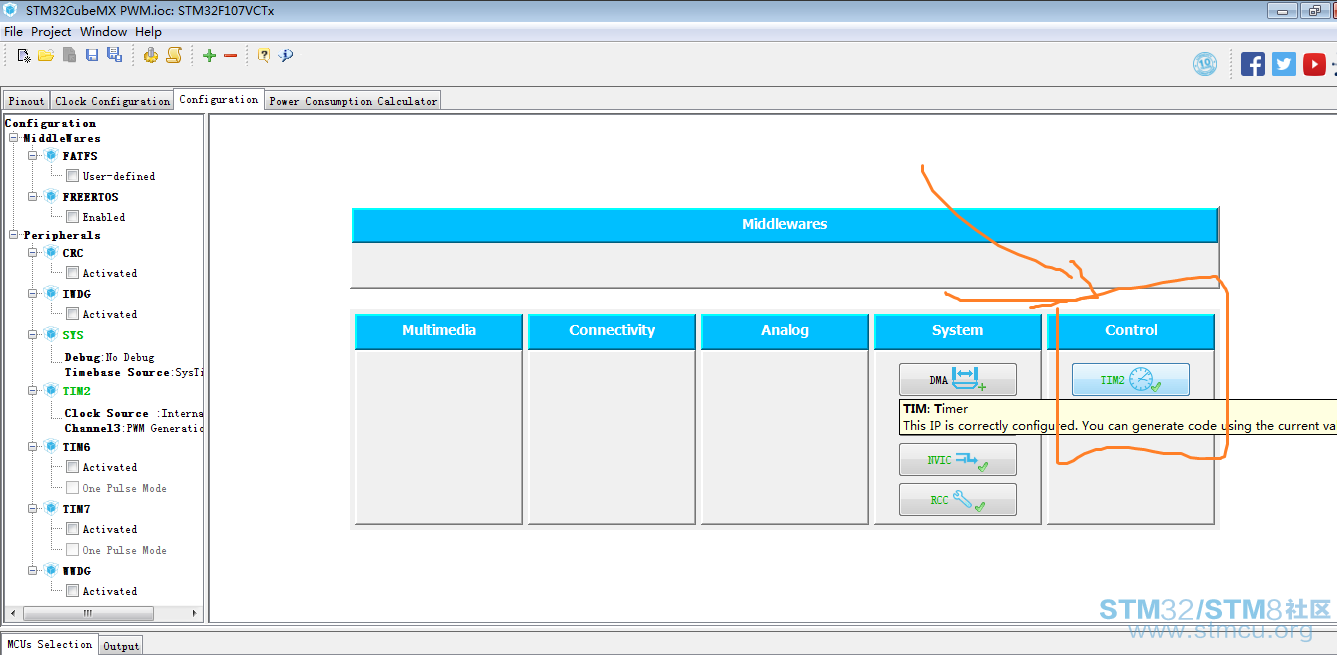Enable FATFS User-defined checkbox
The width and height of the screenshot is (1337, 655).
click(73, 176)
